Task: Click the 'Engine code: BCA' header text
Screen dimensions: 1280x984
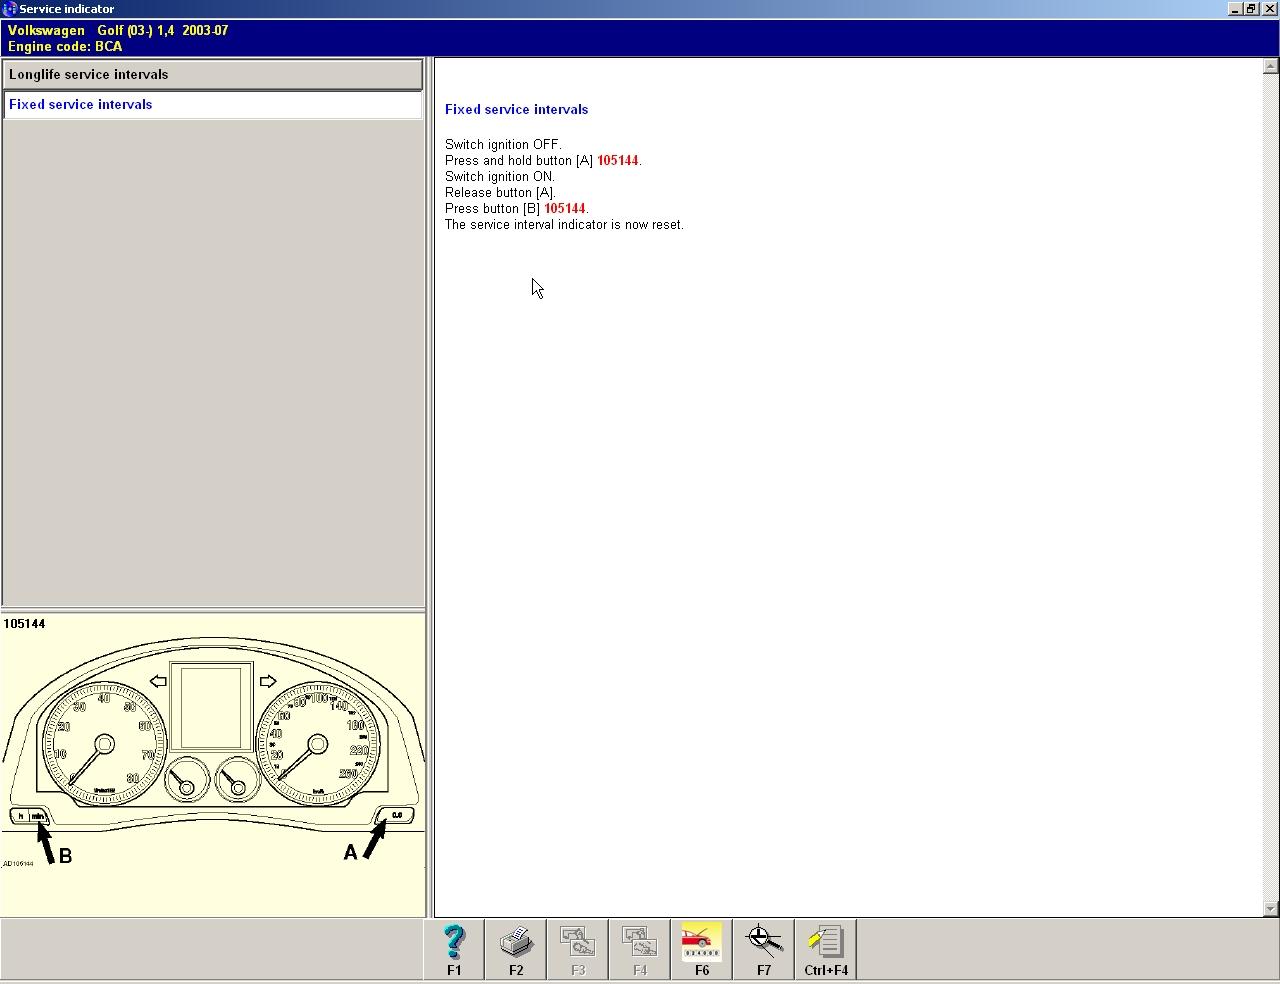Action: (65, 46)
